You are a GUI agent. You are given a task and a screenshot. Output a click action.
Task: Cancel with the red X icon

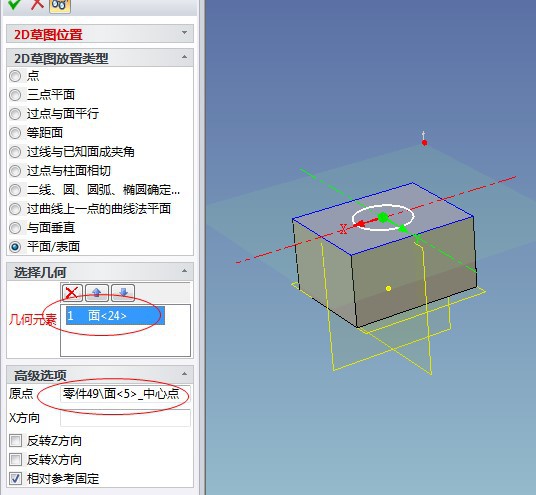point(37,4)
